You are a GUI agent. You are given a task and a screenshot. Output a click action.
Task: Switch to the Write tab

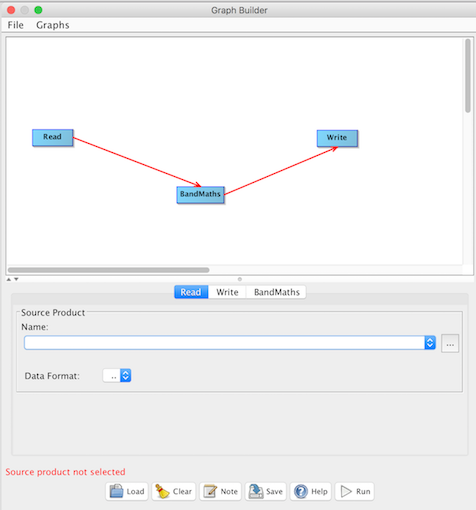(x=227, y=292)
